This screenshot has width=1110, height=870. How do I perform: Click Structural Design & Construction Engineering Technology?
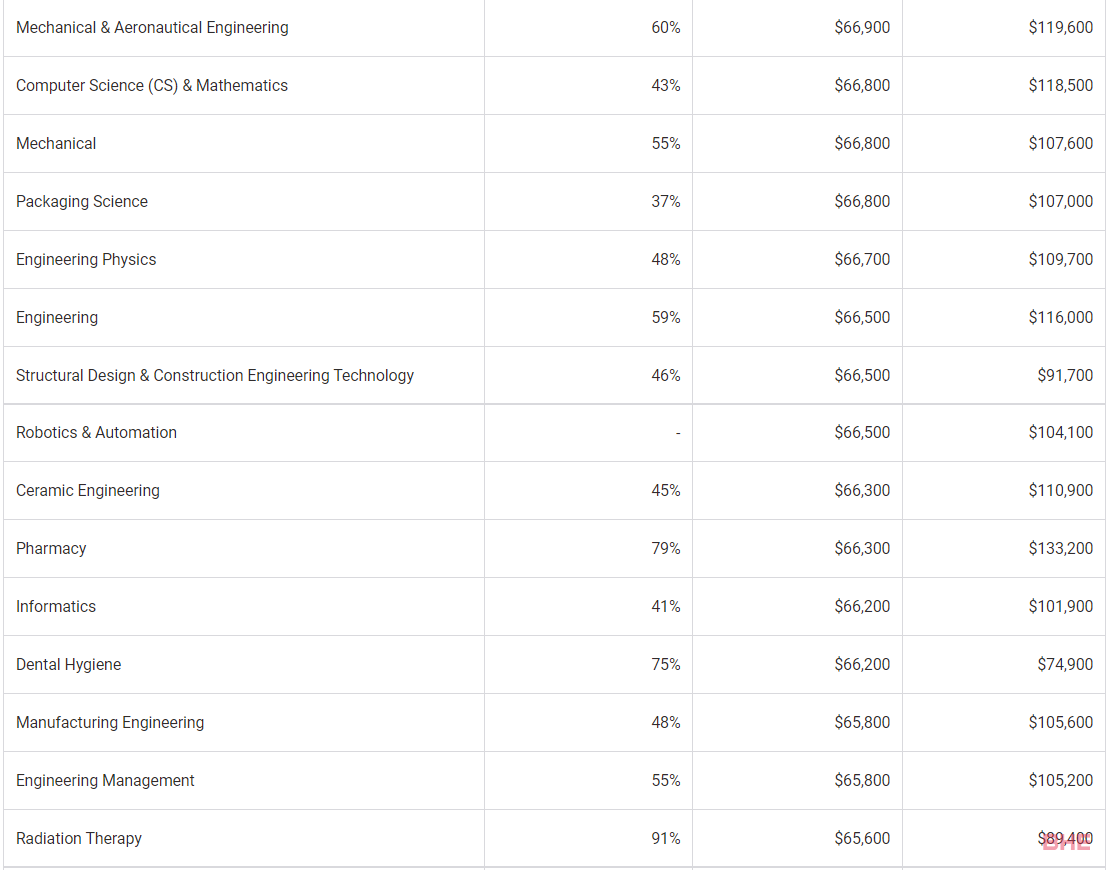[x=215, y=376]
